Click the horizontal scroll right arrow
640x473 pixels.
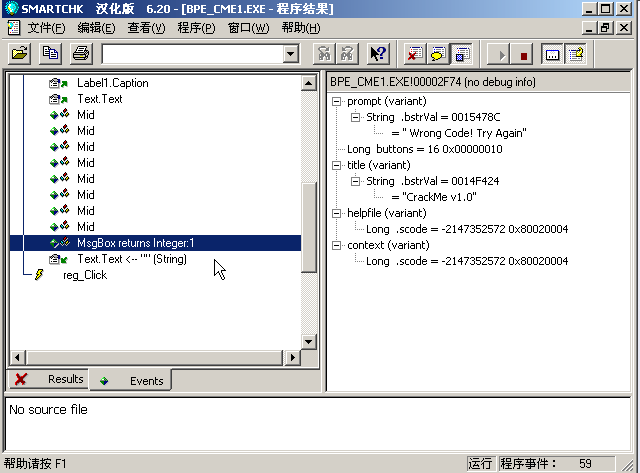(293, 358)
